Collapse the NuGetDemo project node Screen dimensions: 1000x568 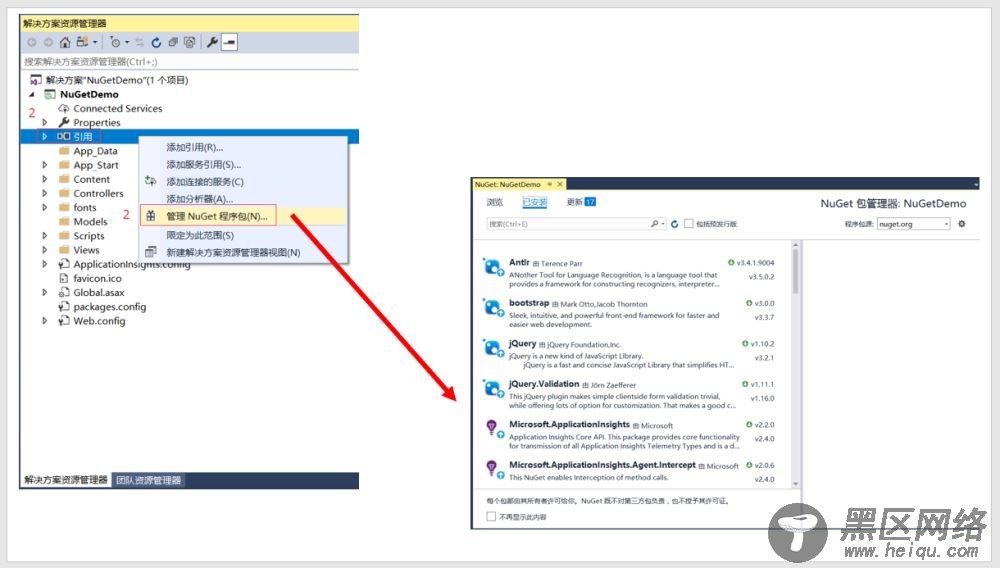coord(32,94)
